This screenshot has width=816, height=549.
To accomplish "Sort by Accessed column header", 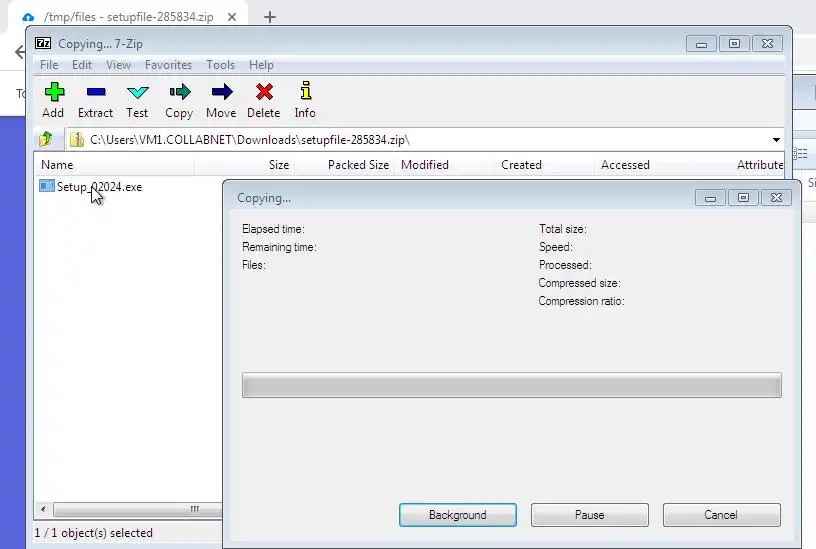I will [x=644, y=165].
